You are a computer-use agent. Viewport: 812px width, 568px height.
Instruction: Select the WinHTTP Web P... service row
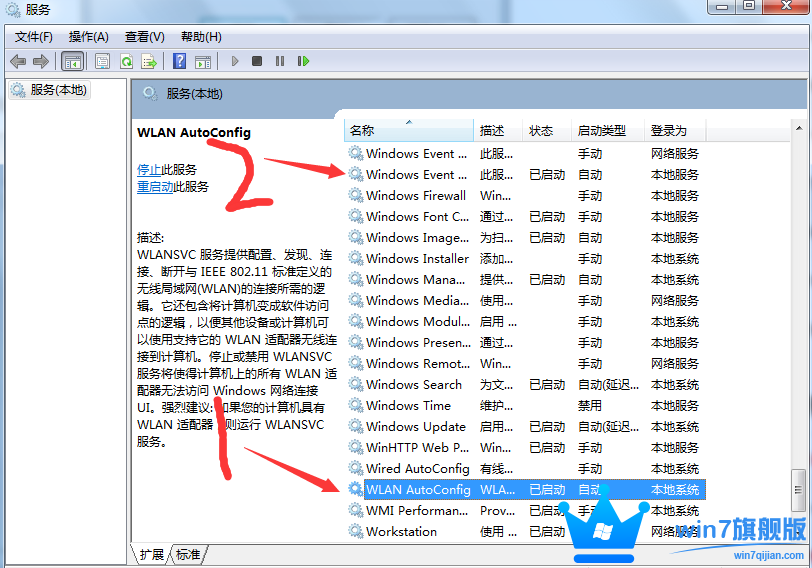526,447
